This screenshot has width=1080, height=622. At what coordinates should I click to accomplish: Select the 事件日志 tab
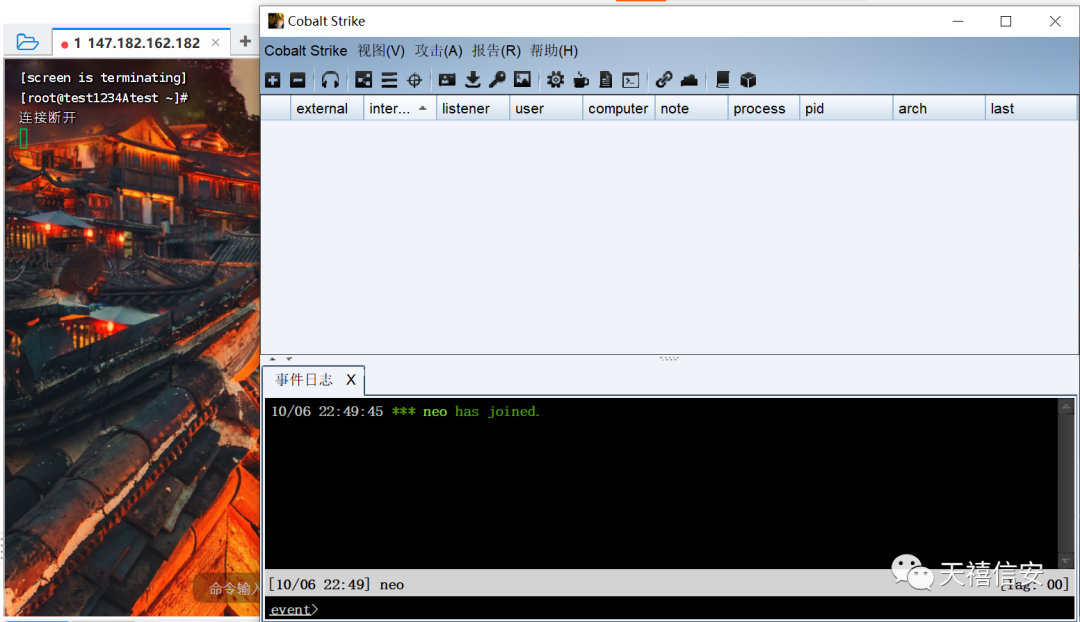point(304,380)
